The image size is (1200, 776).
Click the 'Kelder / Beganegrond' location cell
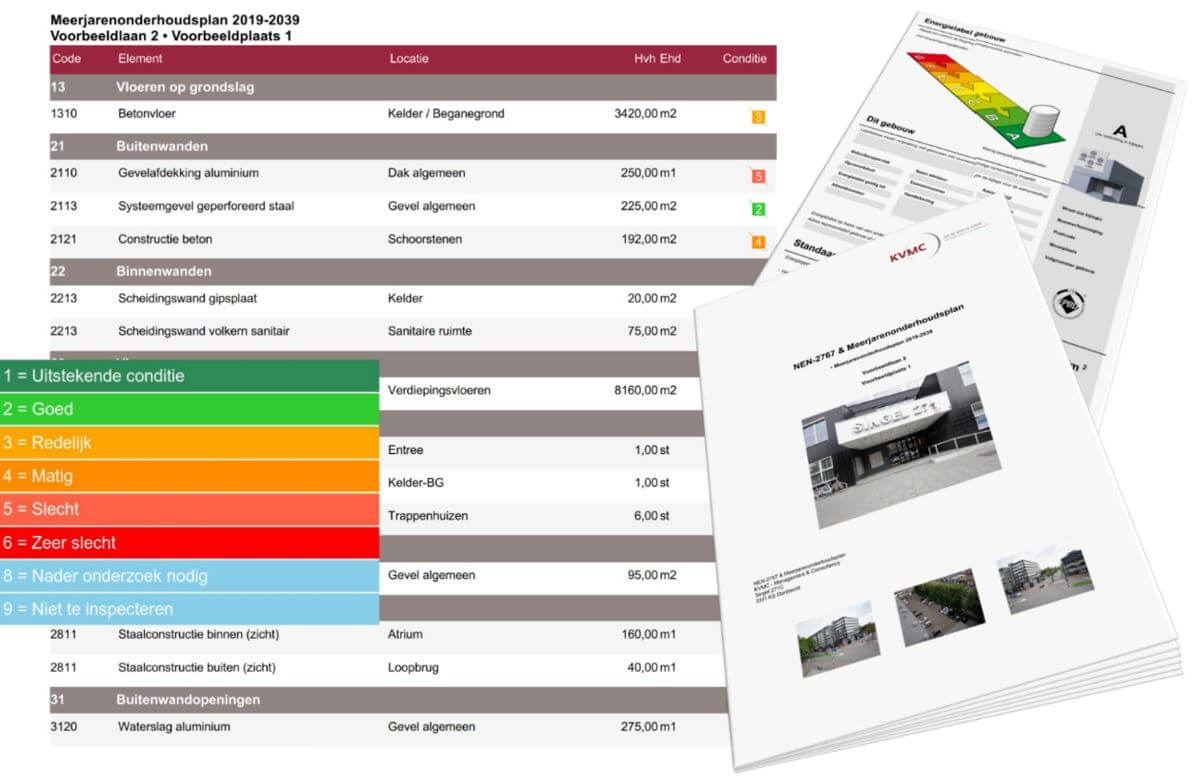click(446, 114)
